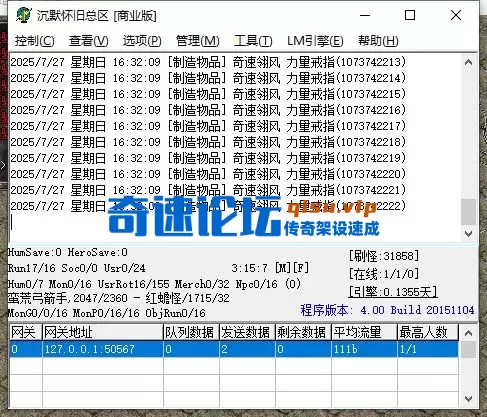Image resolution: width=487 pixels, height=417 pixels.
Task: Click log line ending 1073742213
Action: (x=208, y=62)
